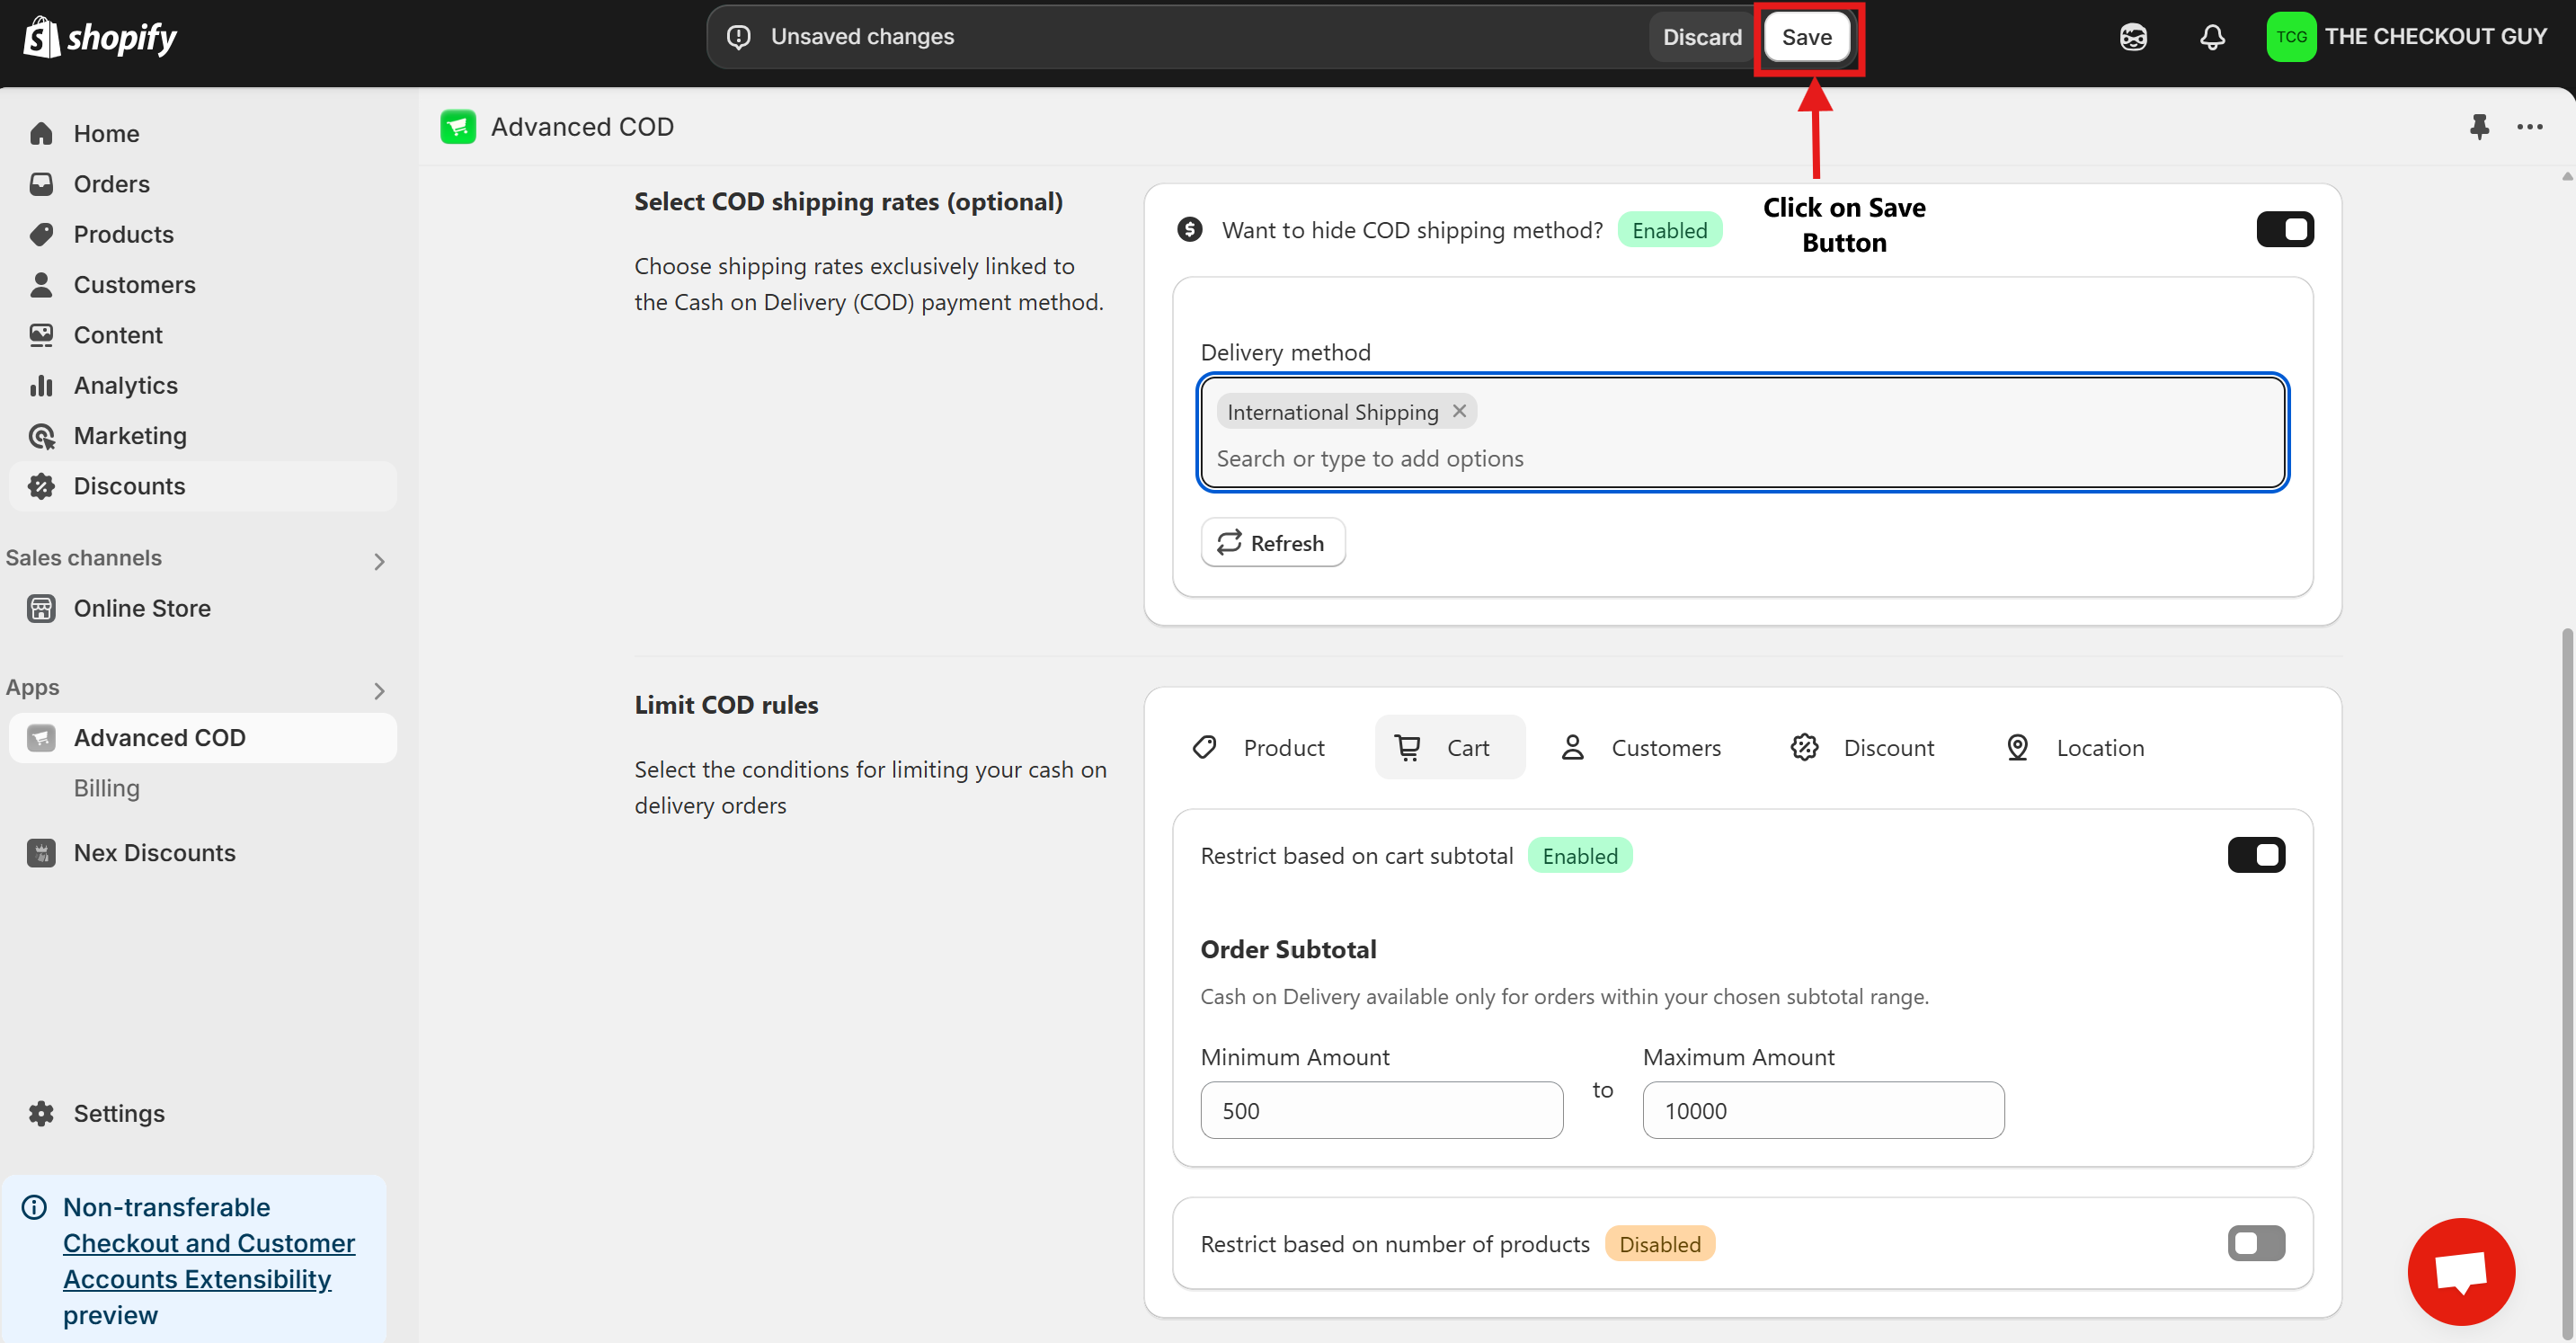Click the Shopify logo
This screenshot has height=1343, width=2576.
pyautogui.click(x=100, y=38)
